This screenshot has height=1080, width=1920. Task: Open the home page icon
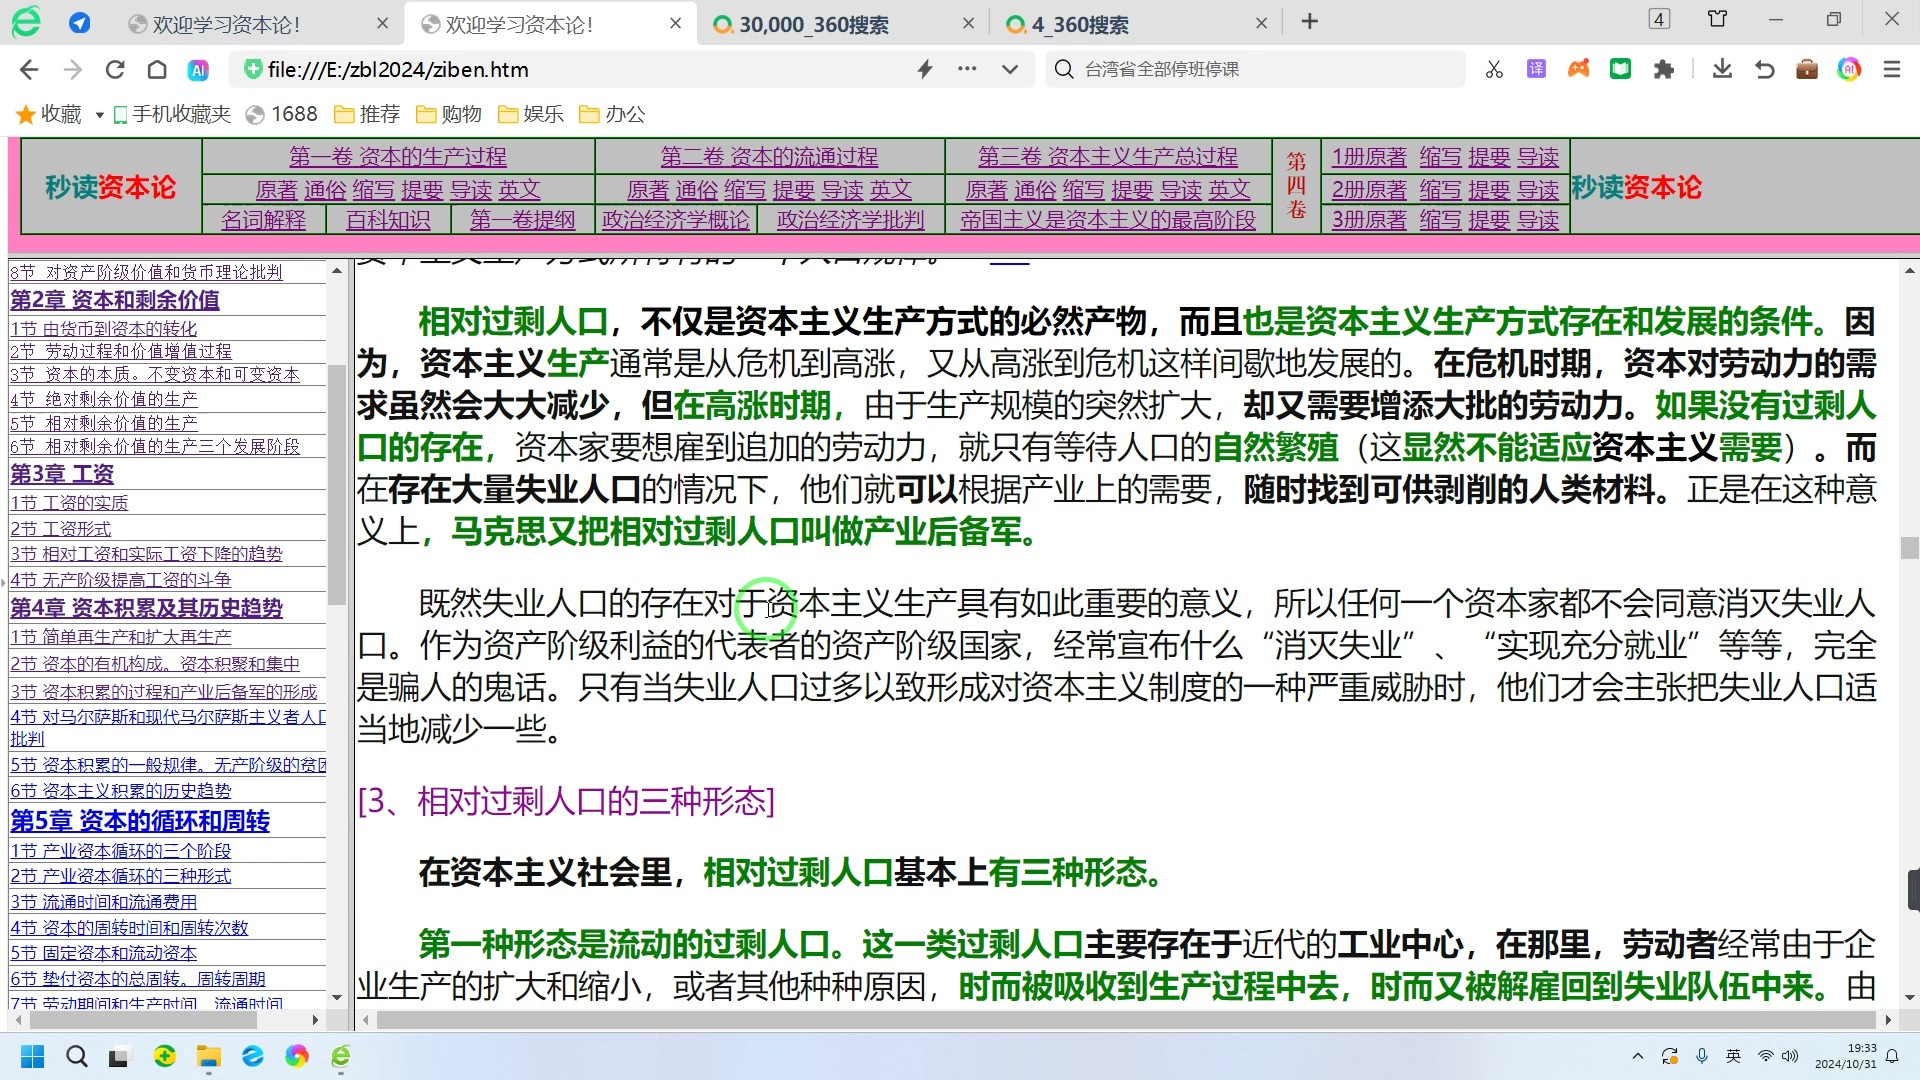157,69
